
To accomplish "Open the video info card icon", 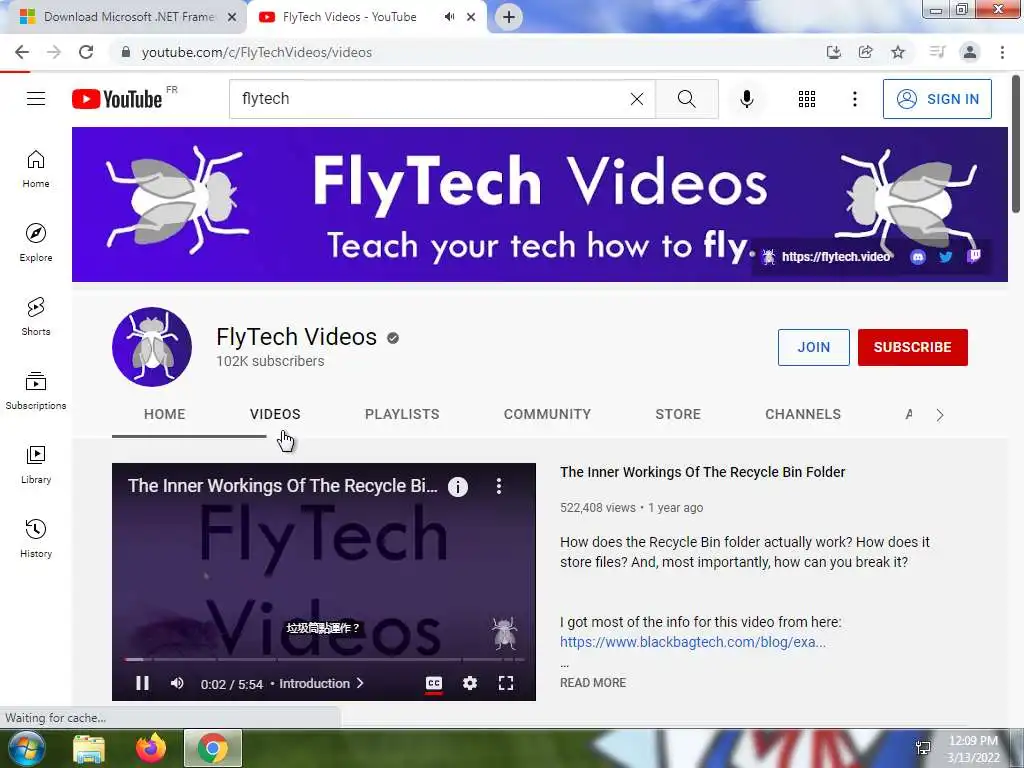I will [x=458, y=487].
